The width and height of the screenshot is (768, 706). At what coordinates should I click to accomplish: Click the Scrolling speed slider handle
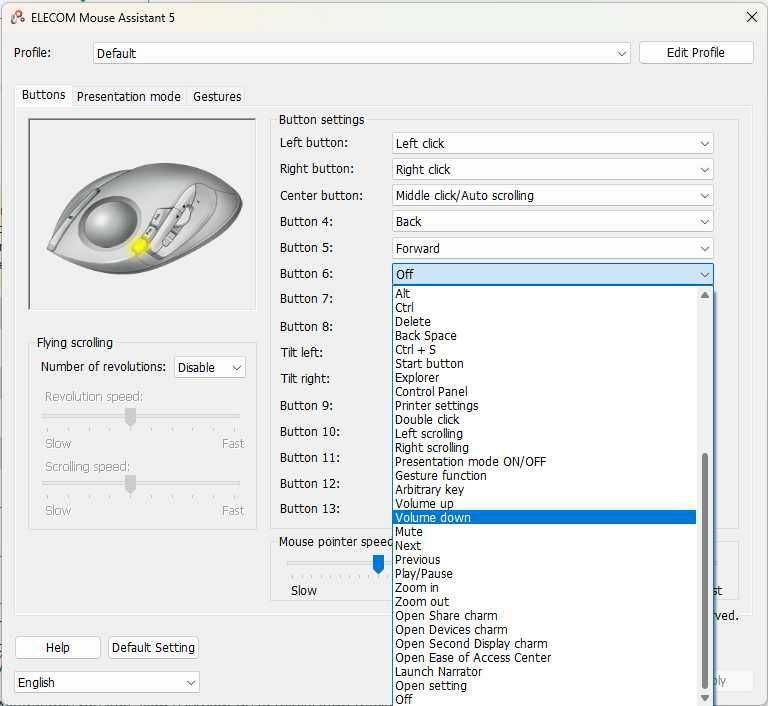pyautogui.click(x=130, y=484)
